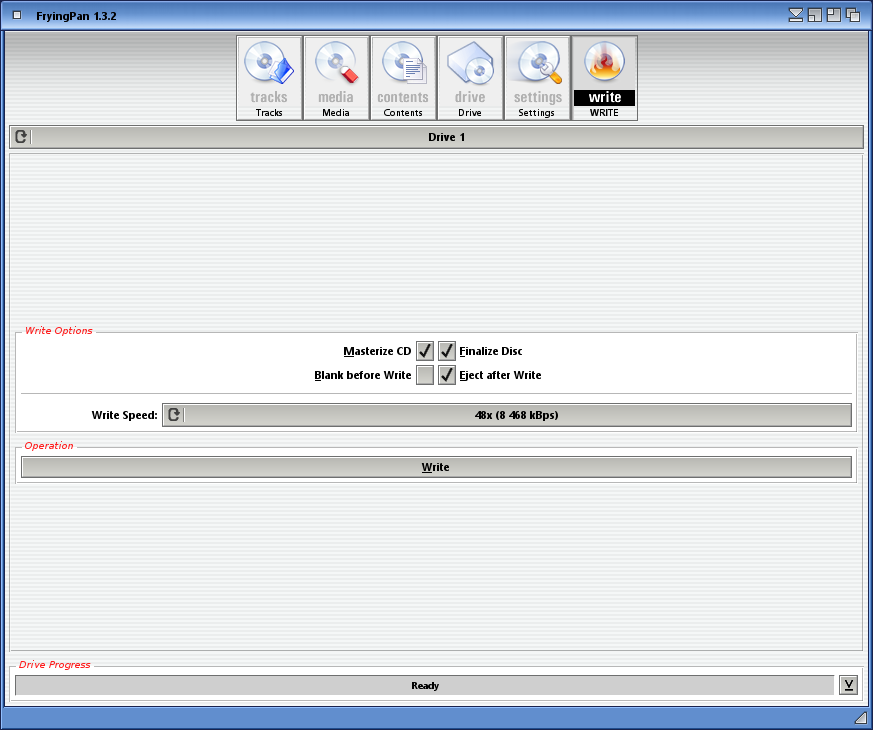Click the Ready drive progress bar
The height and width of the screenshot is (730, 873).
(x=424, y=685)
